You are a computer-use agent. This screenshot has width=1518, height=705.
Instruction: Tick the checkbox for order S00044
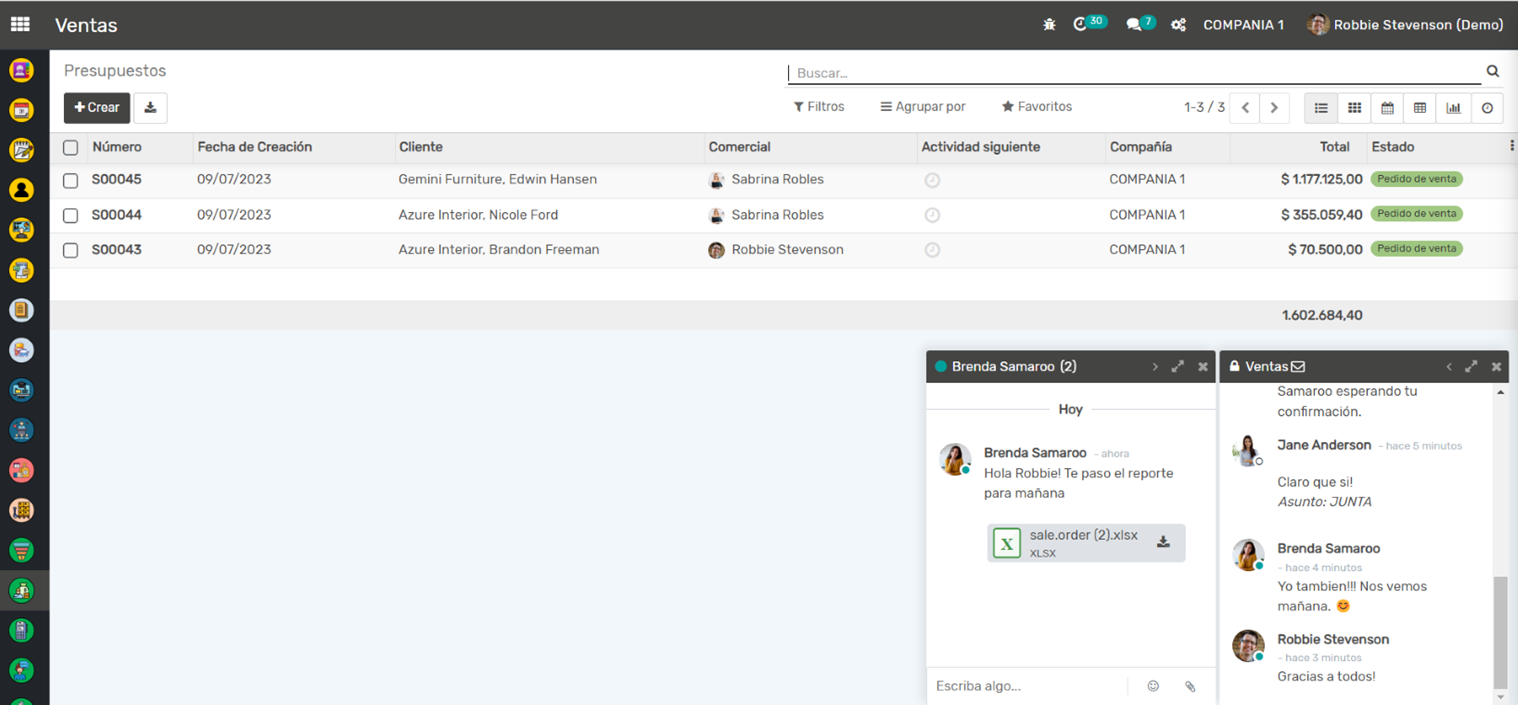[x=70, y=216]
